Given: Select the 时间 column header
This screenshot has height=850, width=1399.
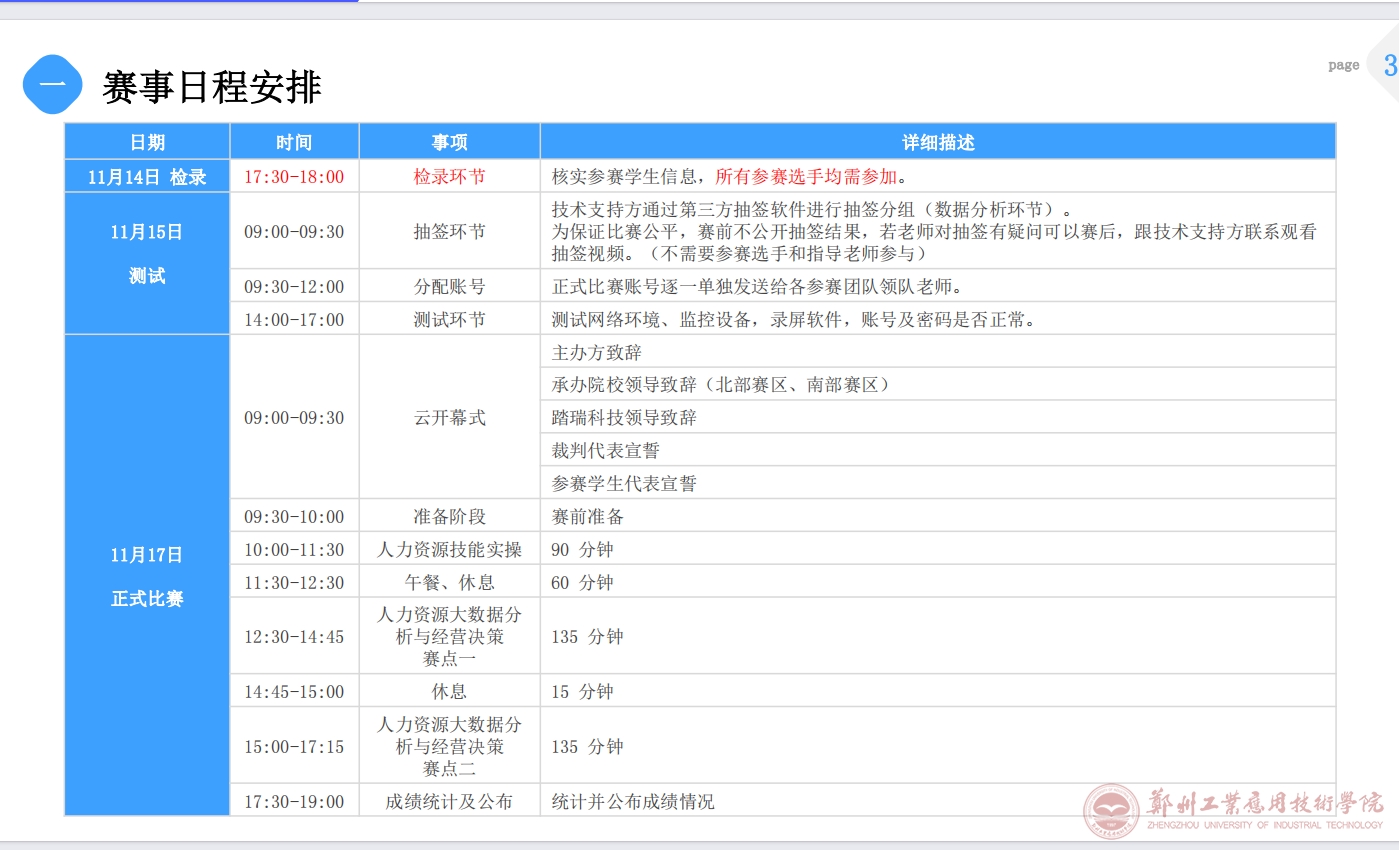Looking at the screenshot, I should 294,142.
